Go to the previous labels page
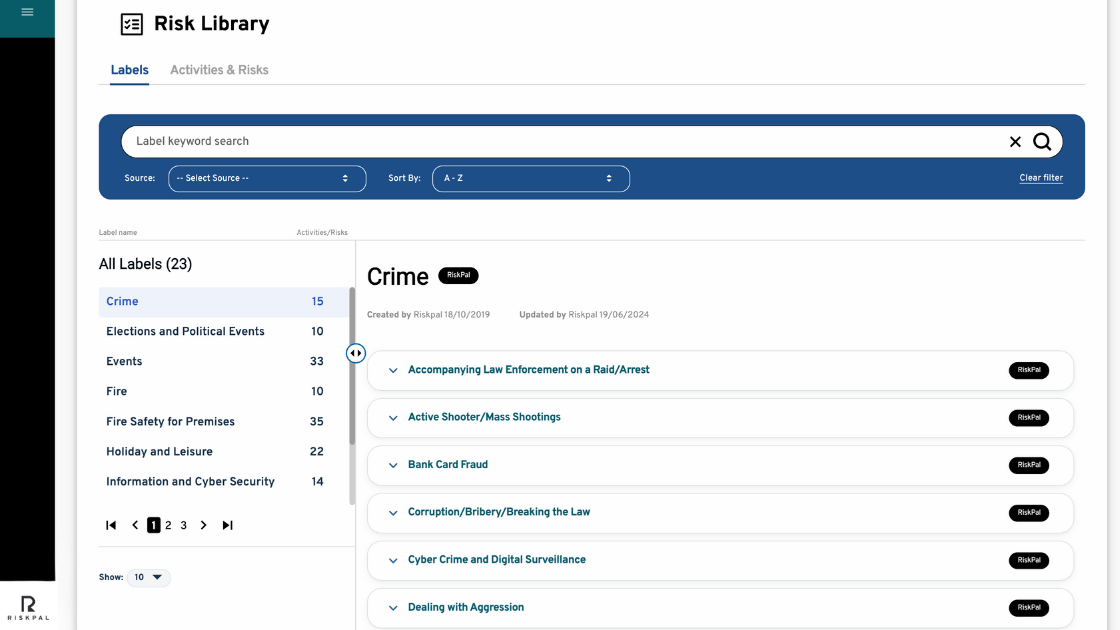This screenshot has width=1120, height=630. click(x=135, y=525)
